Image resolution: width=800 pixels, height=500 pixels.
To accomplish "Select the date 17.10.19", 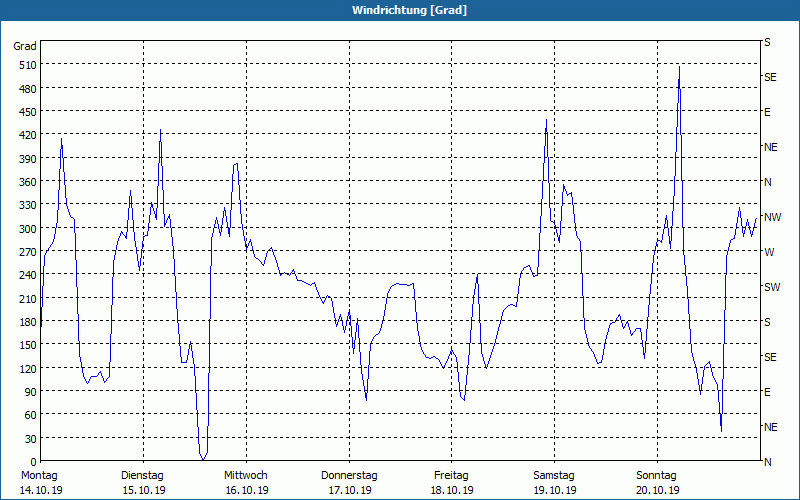I will (350, 490).
